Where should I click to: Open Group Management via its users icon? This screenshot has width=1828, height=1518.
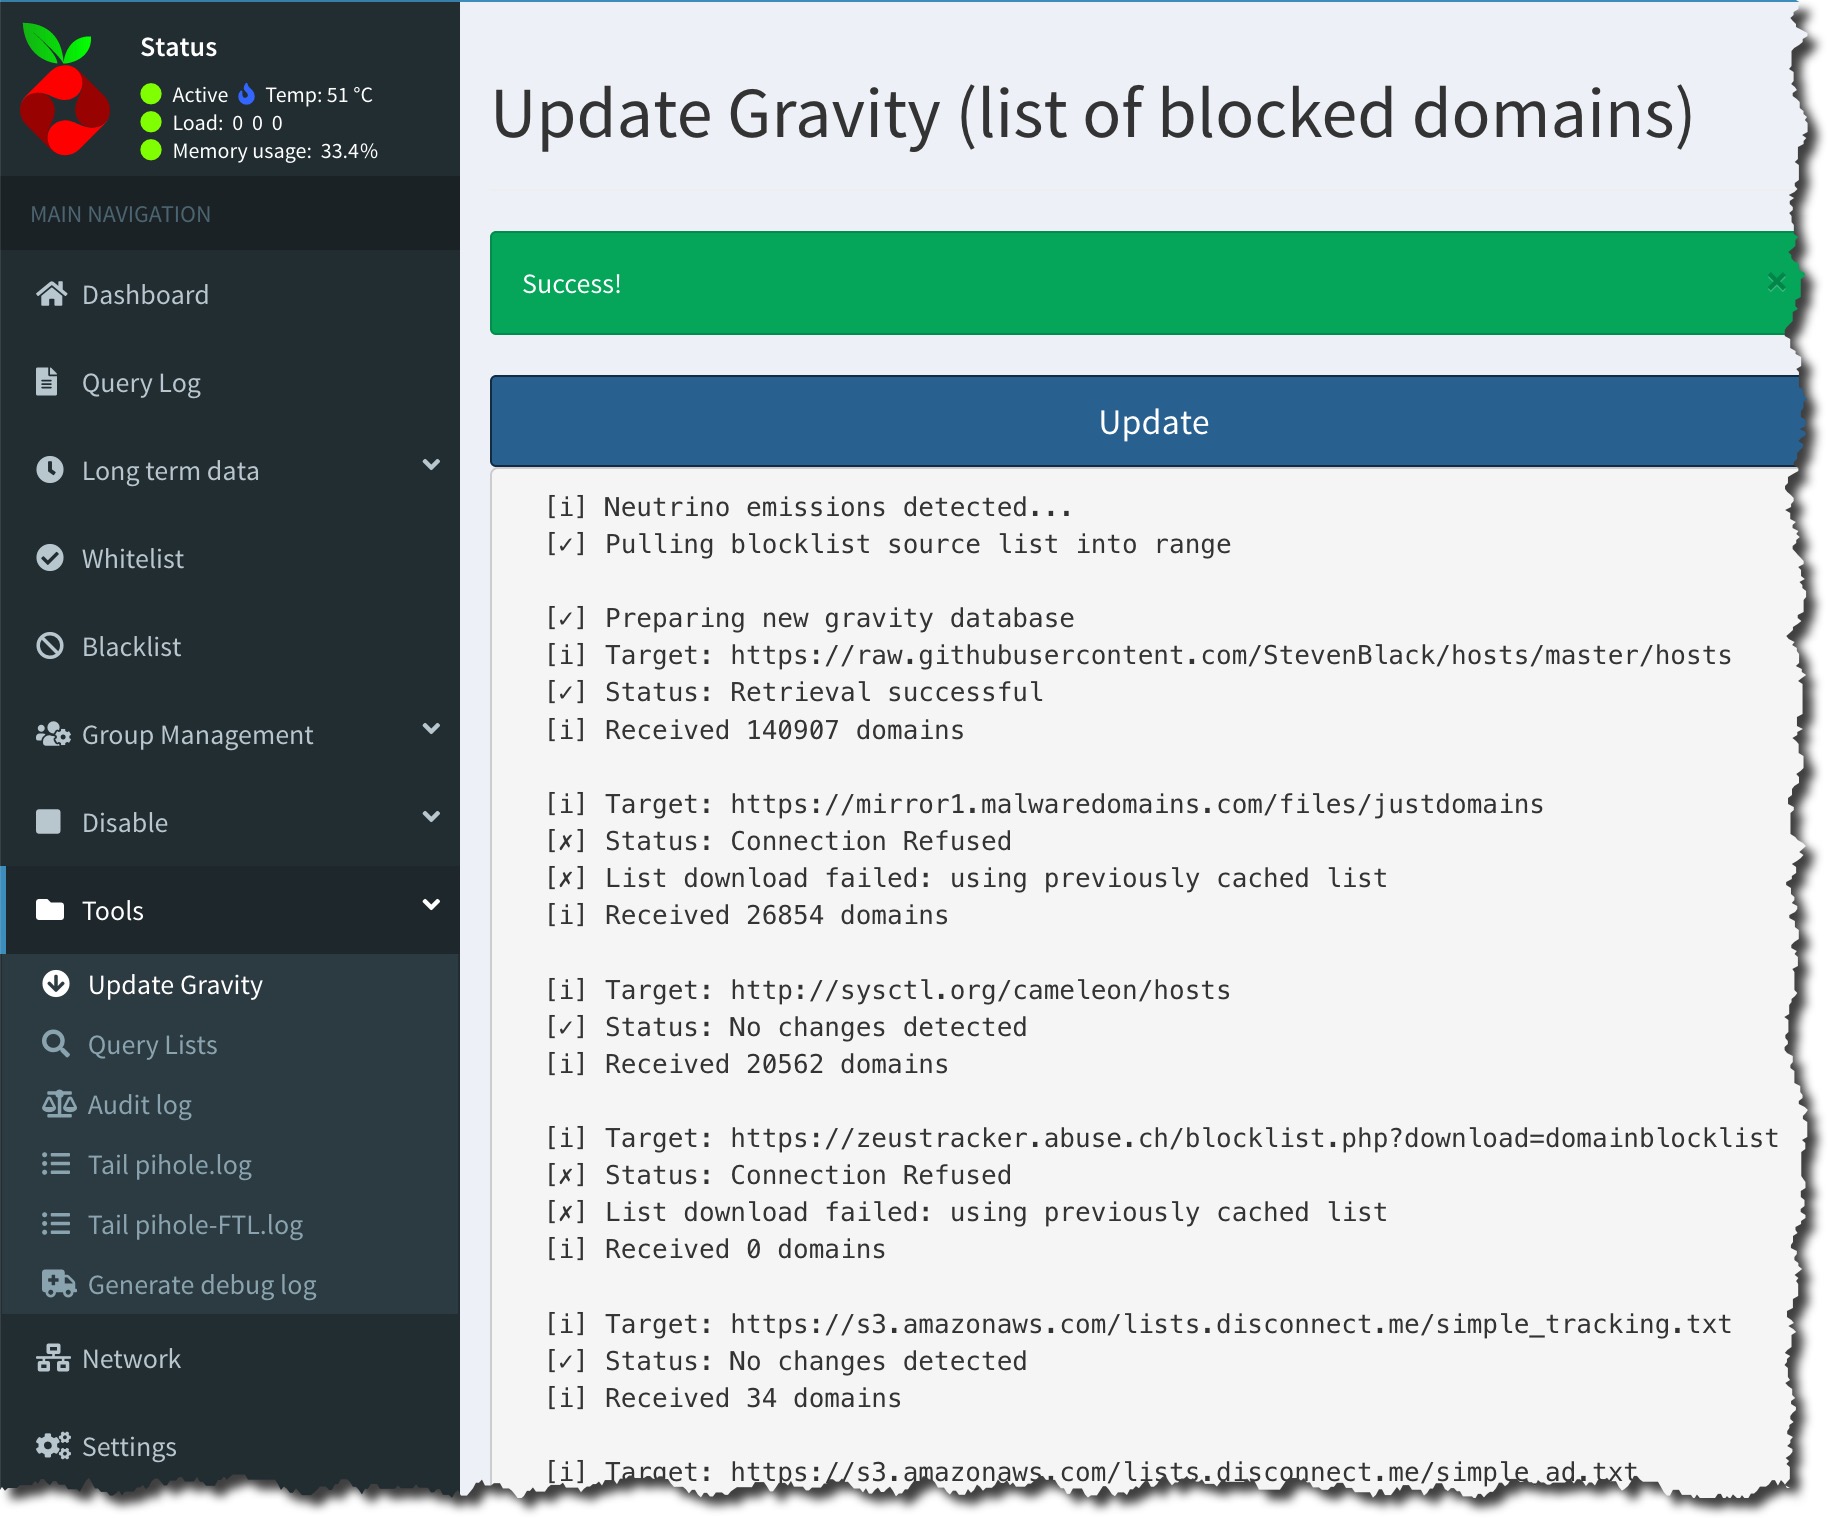pyautogui.click(x=51, y=733)
